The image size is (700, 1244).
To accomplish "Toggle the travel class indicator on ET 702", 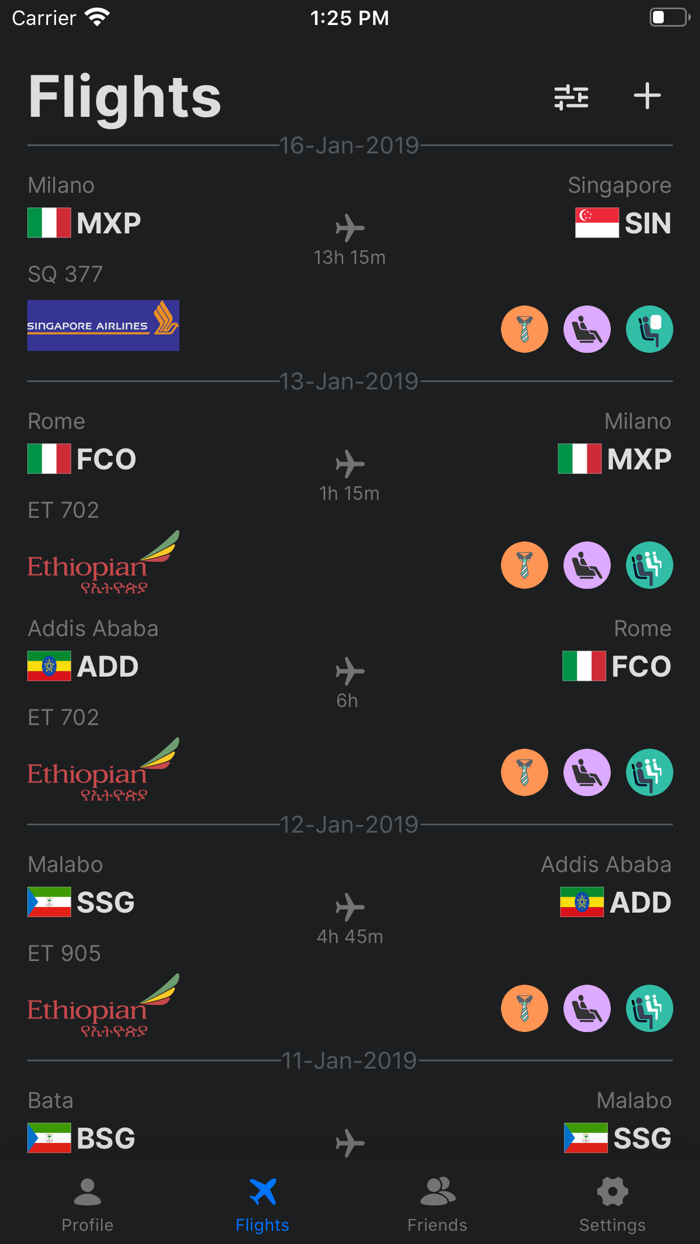I will [x=587, y=565].
